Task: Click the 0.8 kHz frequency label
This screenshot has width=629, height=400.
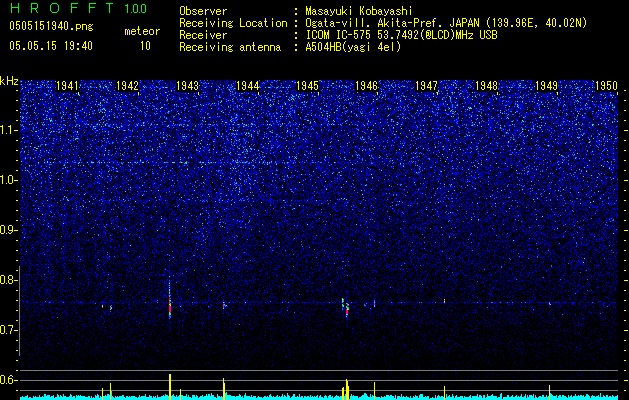Action: 9,280
